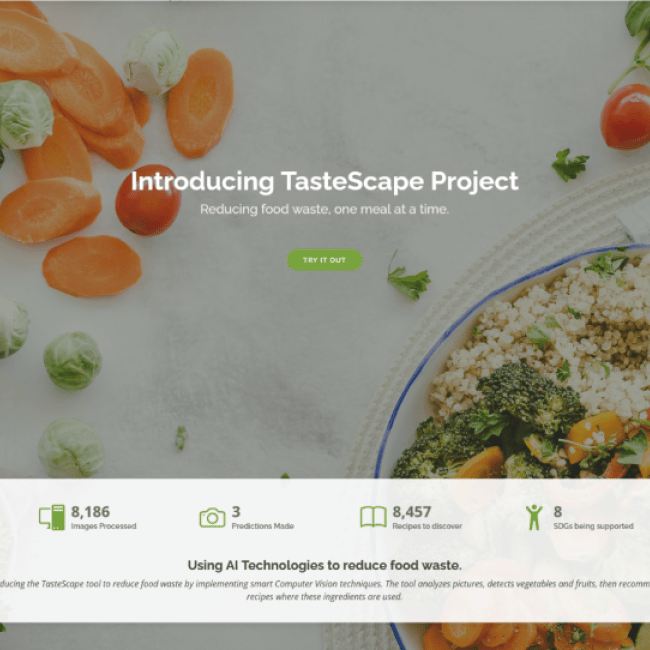Click the Reducing food waste tagline

[x=325, y=209]
